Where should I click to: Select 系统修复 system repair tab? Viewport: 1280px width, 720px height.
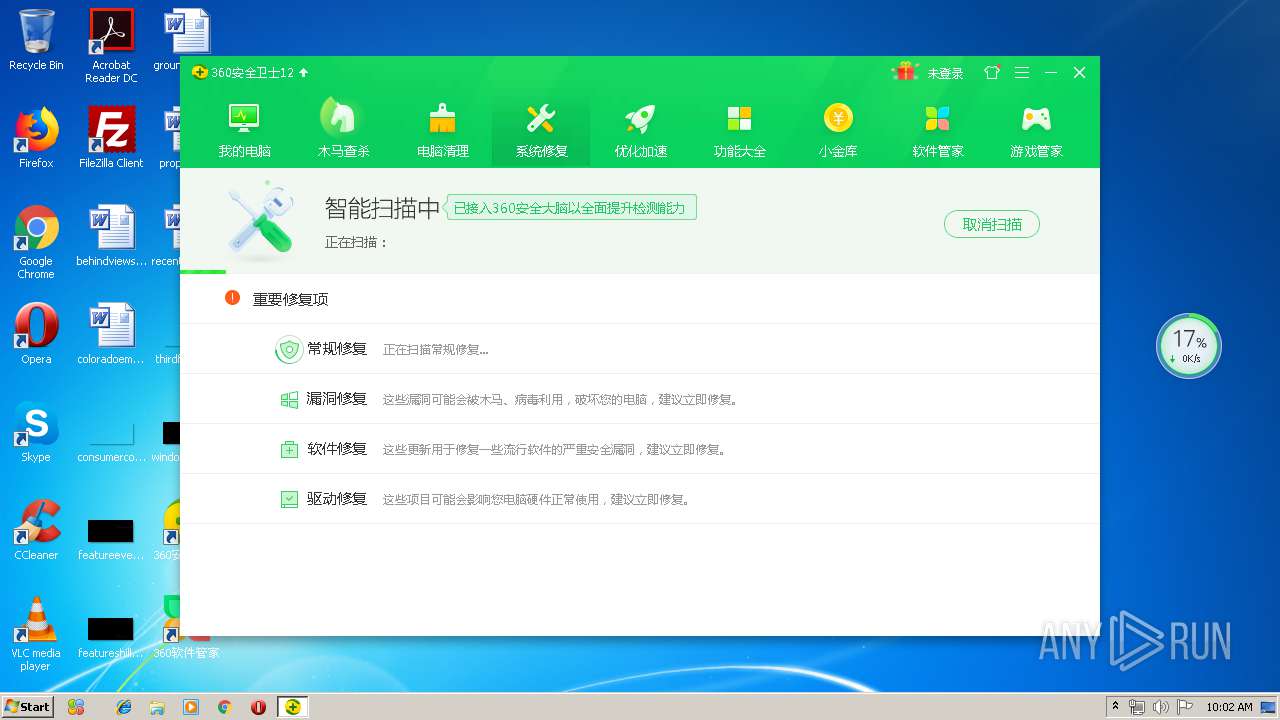pyautogui.click(x=541, y=129)
